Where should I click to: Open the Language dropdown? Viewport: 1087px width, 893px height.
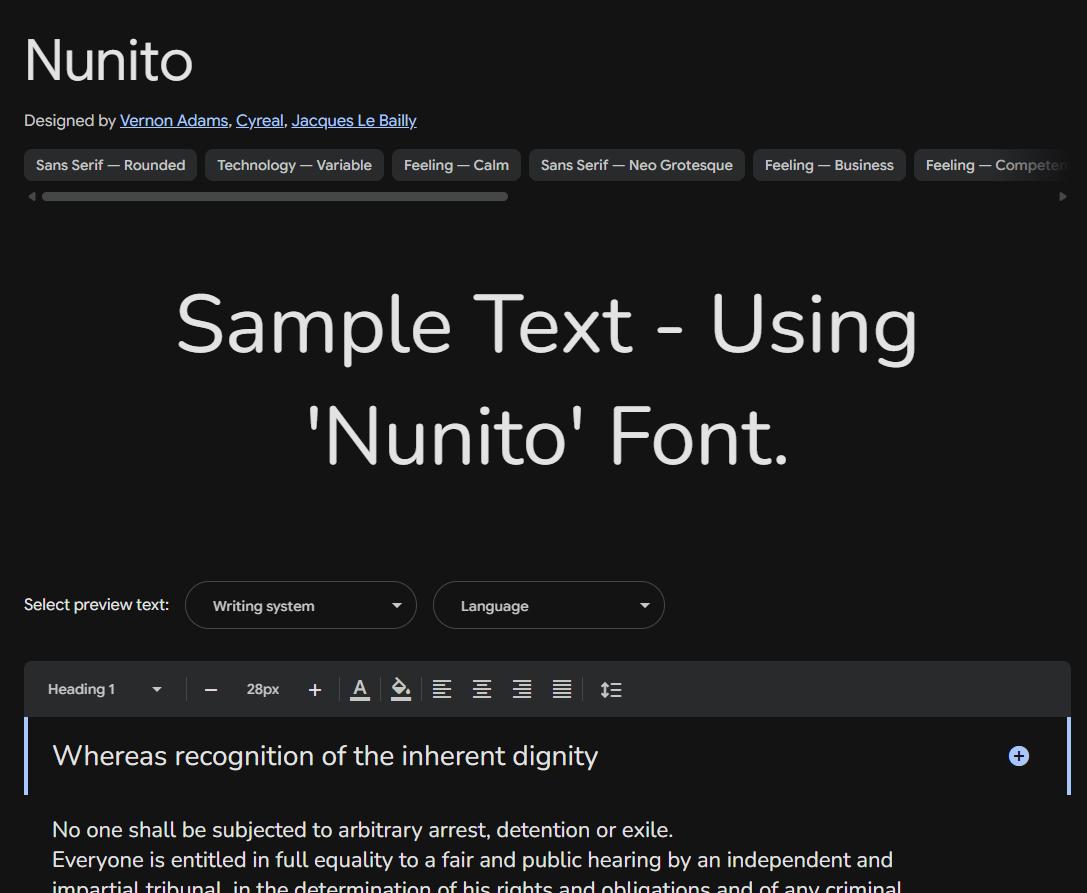pos(549,605)
